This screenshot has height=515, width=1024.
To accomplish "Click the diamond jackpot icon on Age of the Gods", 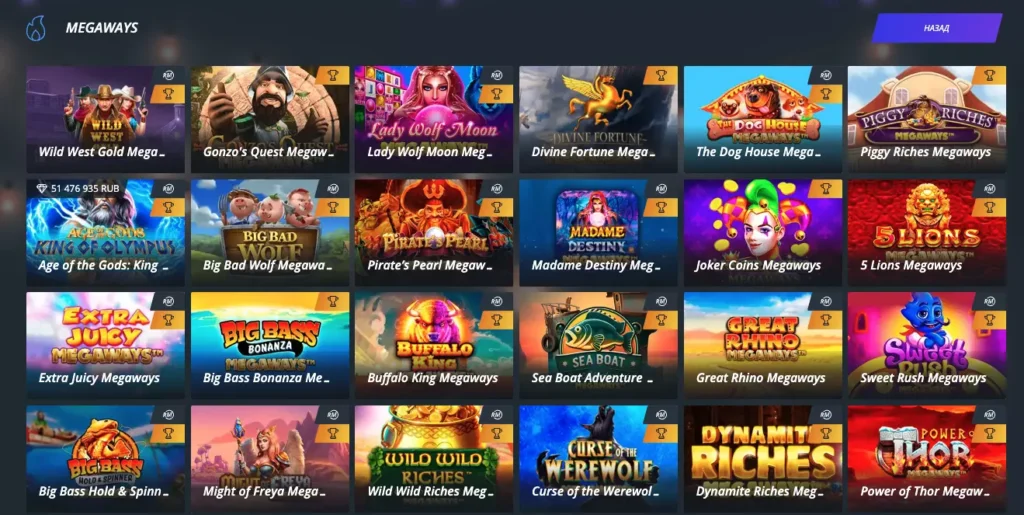I will pyautogui.click(x=42, y=188).
